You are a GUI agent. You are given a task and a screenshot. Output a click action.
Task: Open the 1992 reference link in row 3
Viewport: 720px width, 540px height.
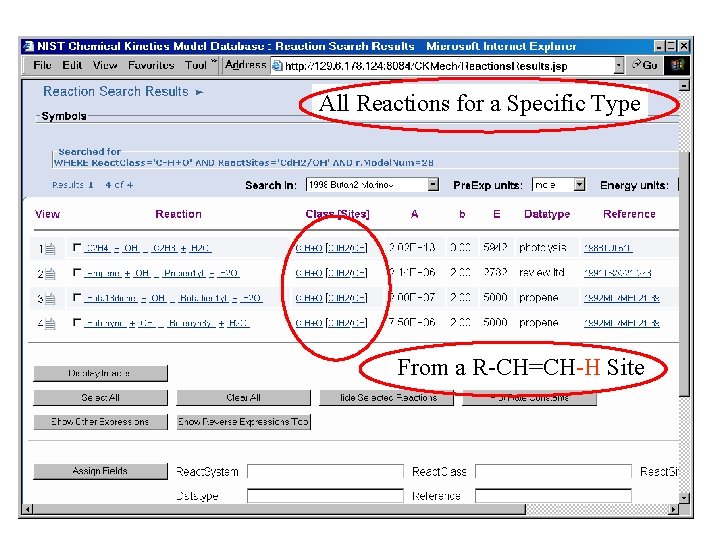622,298
